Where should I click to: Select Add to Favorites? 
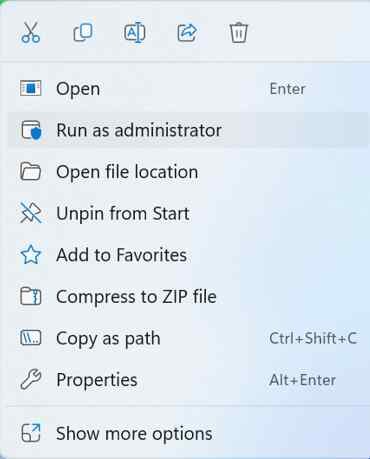tap(188, 255)
